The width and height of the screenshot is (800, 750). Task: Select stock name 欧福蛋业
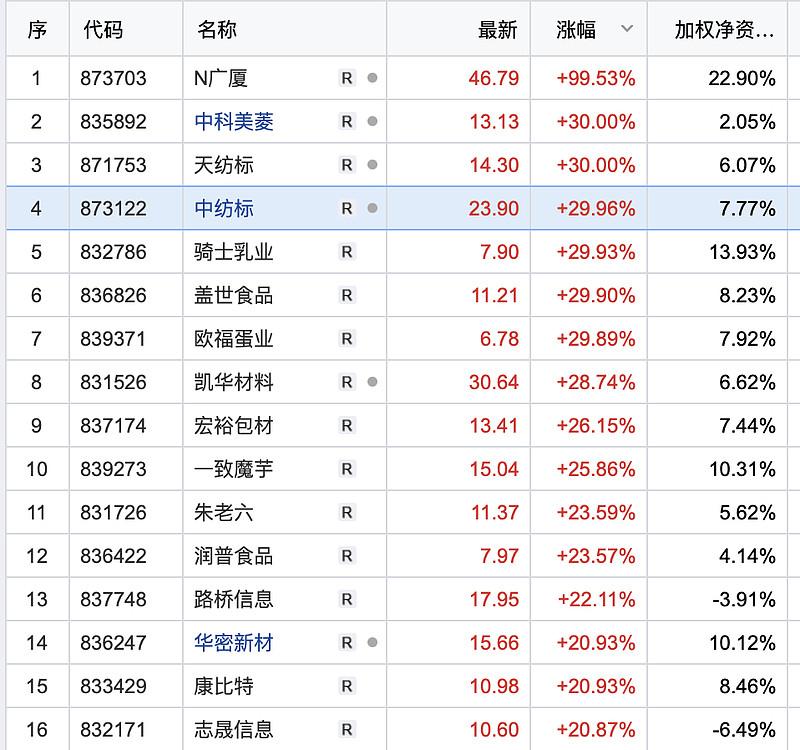pos(234,338)
